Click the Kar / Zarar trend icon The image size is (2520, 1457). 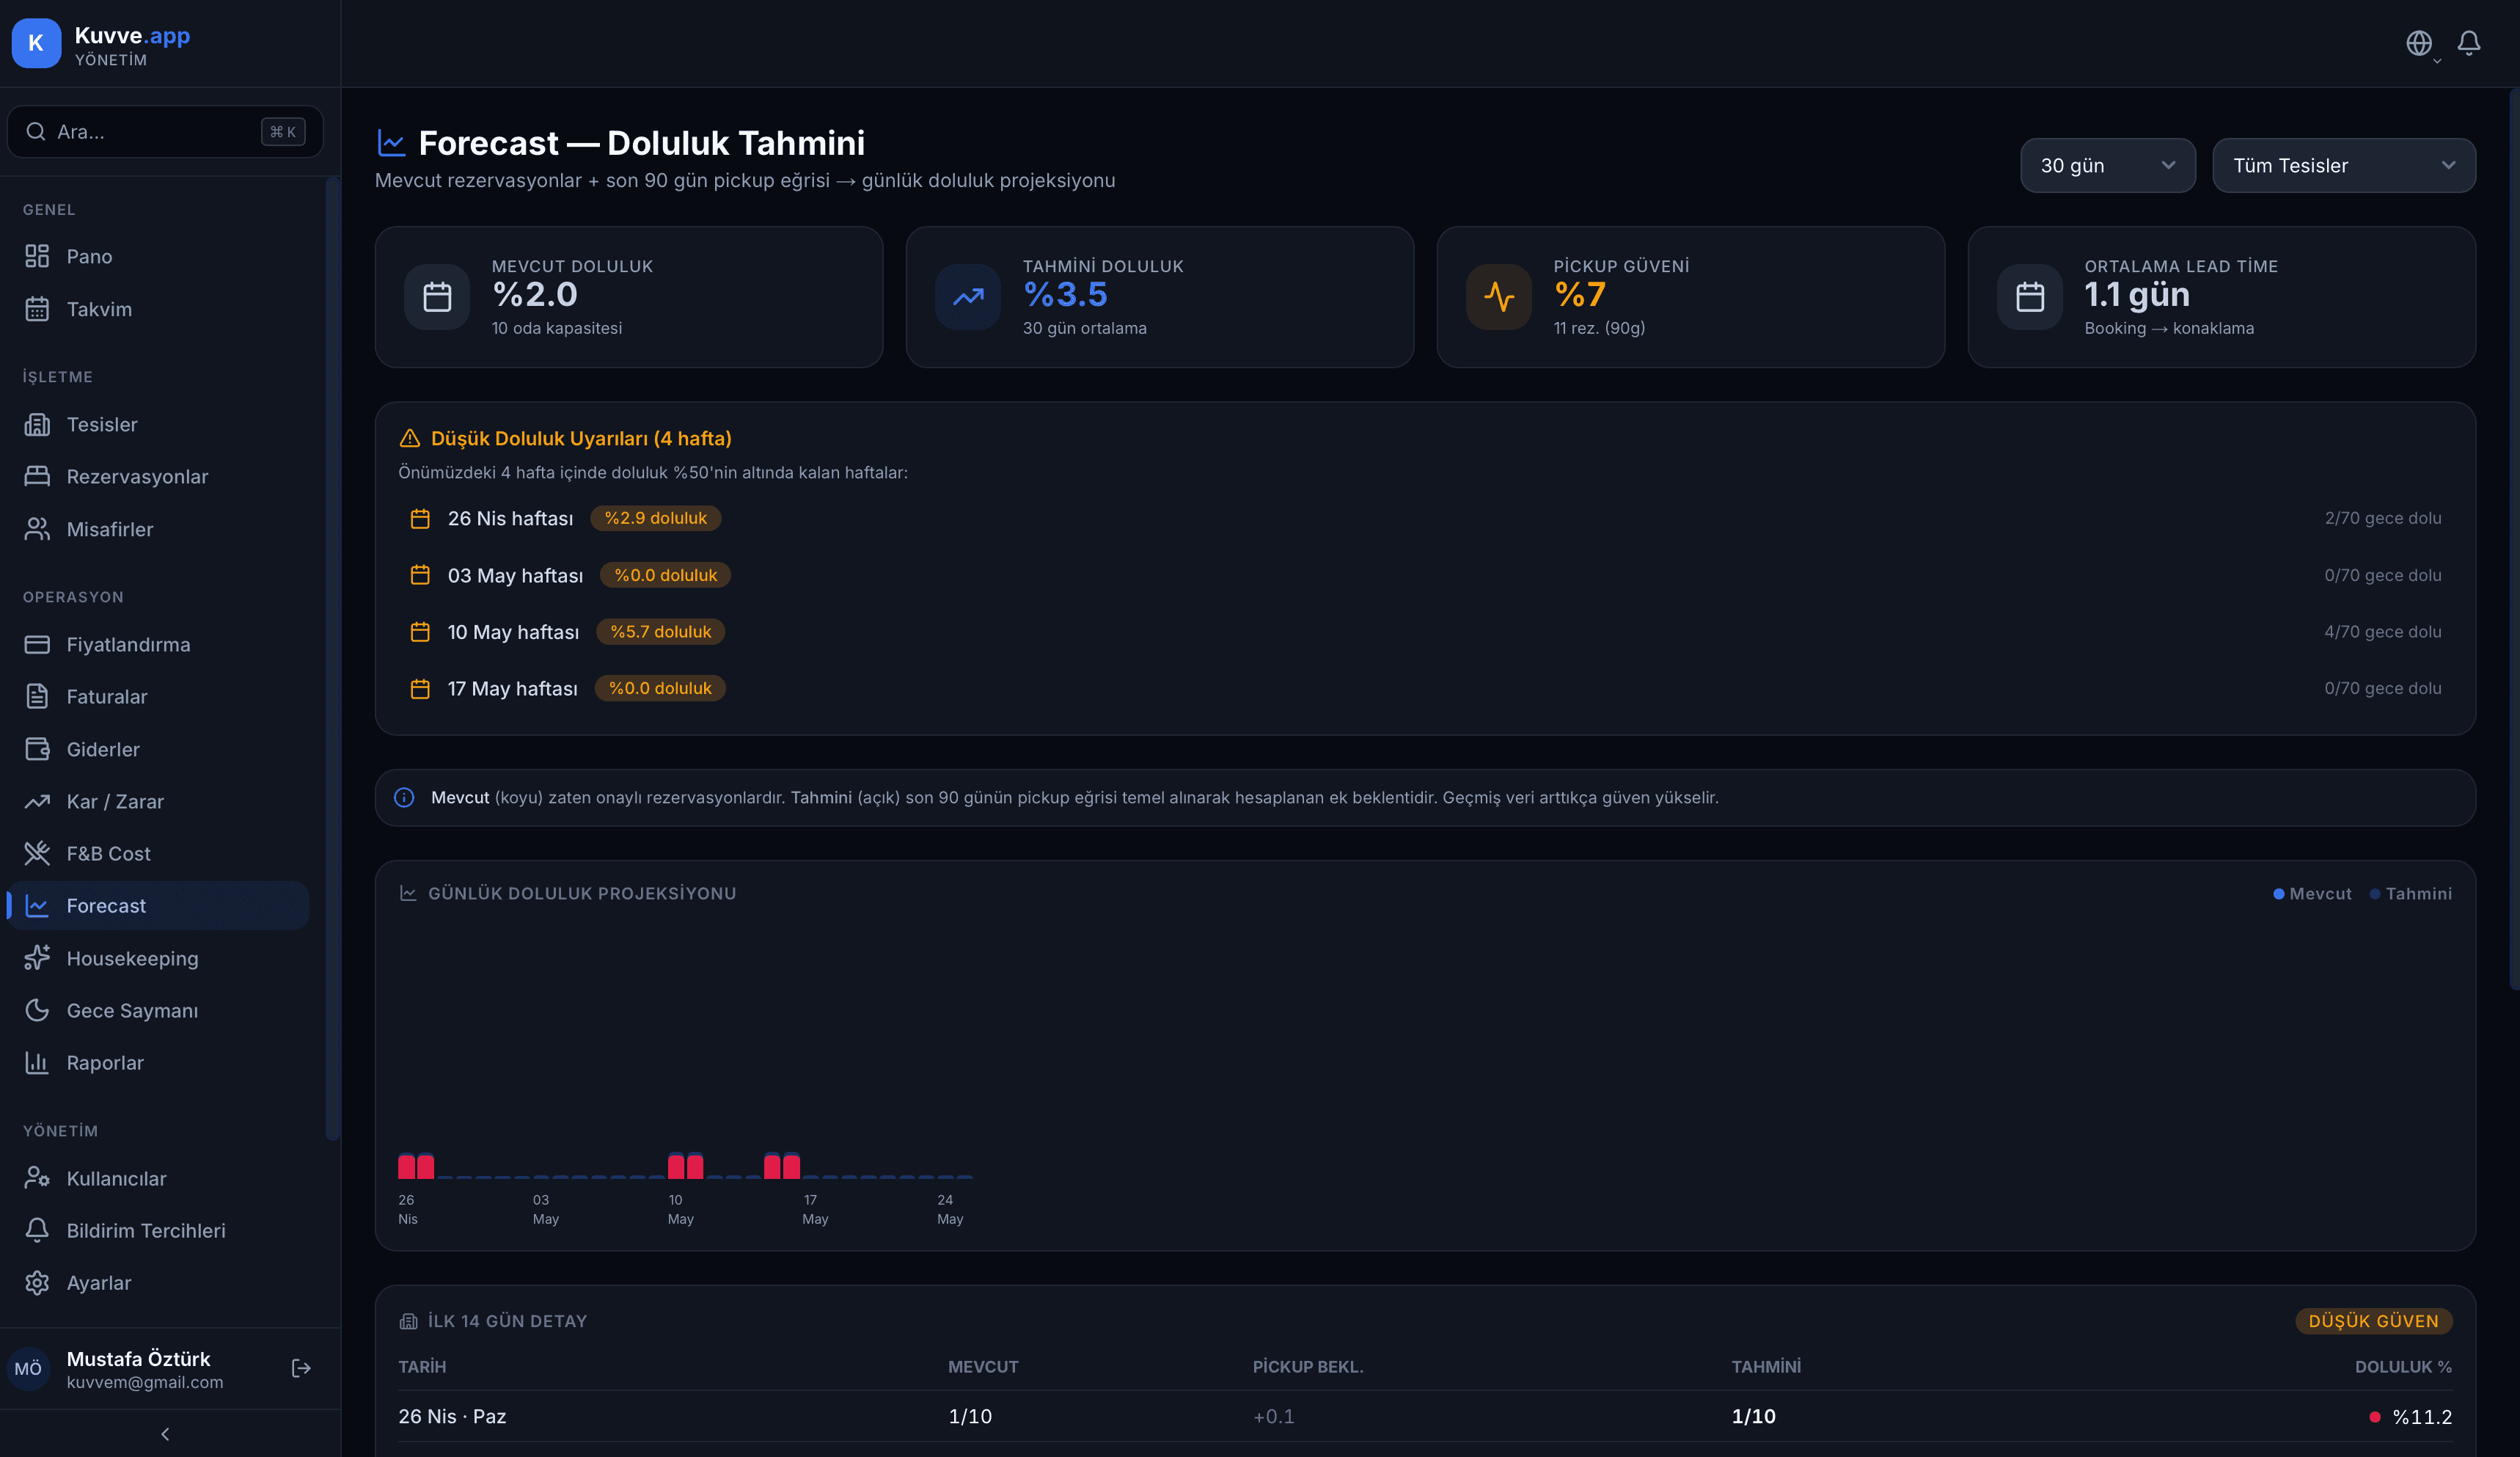[37, 801]
